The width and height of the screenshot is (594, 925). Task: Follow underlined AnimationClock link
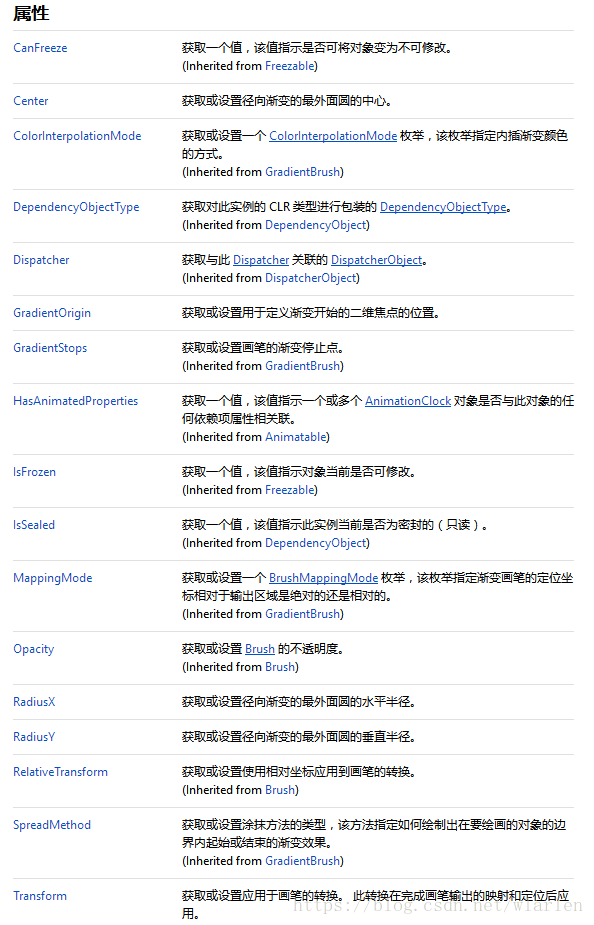408,401
